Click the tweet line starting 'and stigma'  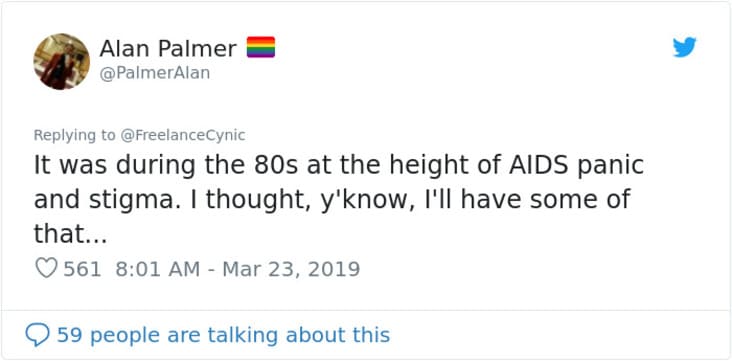click(x=332, y=200)
